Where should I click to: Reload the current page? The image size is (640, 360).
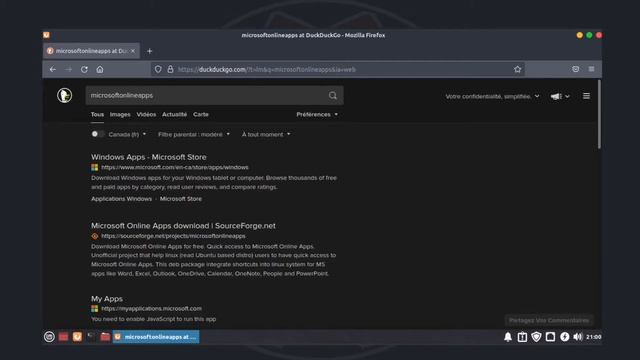pyautogui.click(x=84, y=69)
